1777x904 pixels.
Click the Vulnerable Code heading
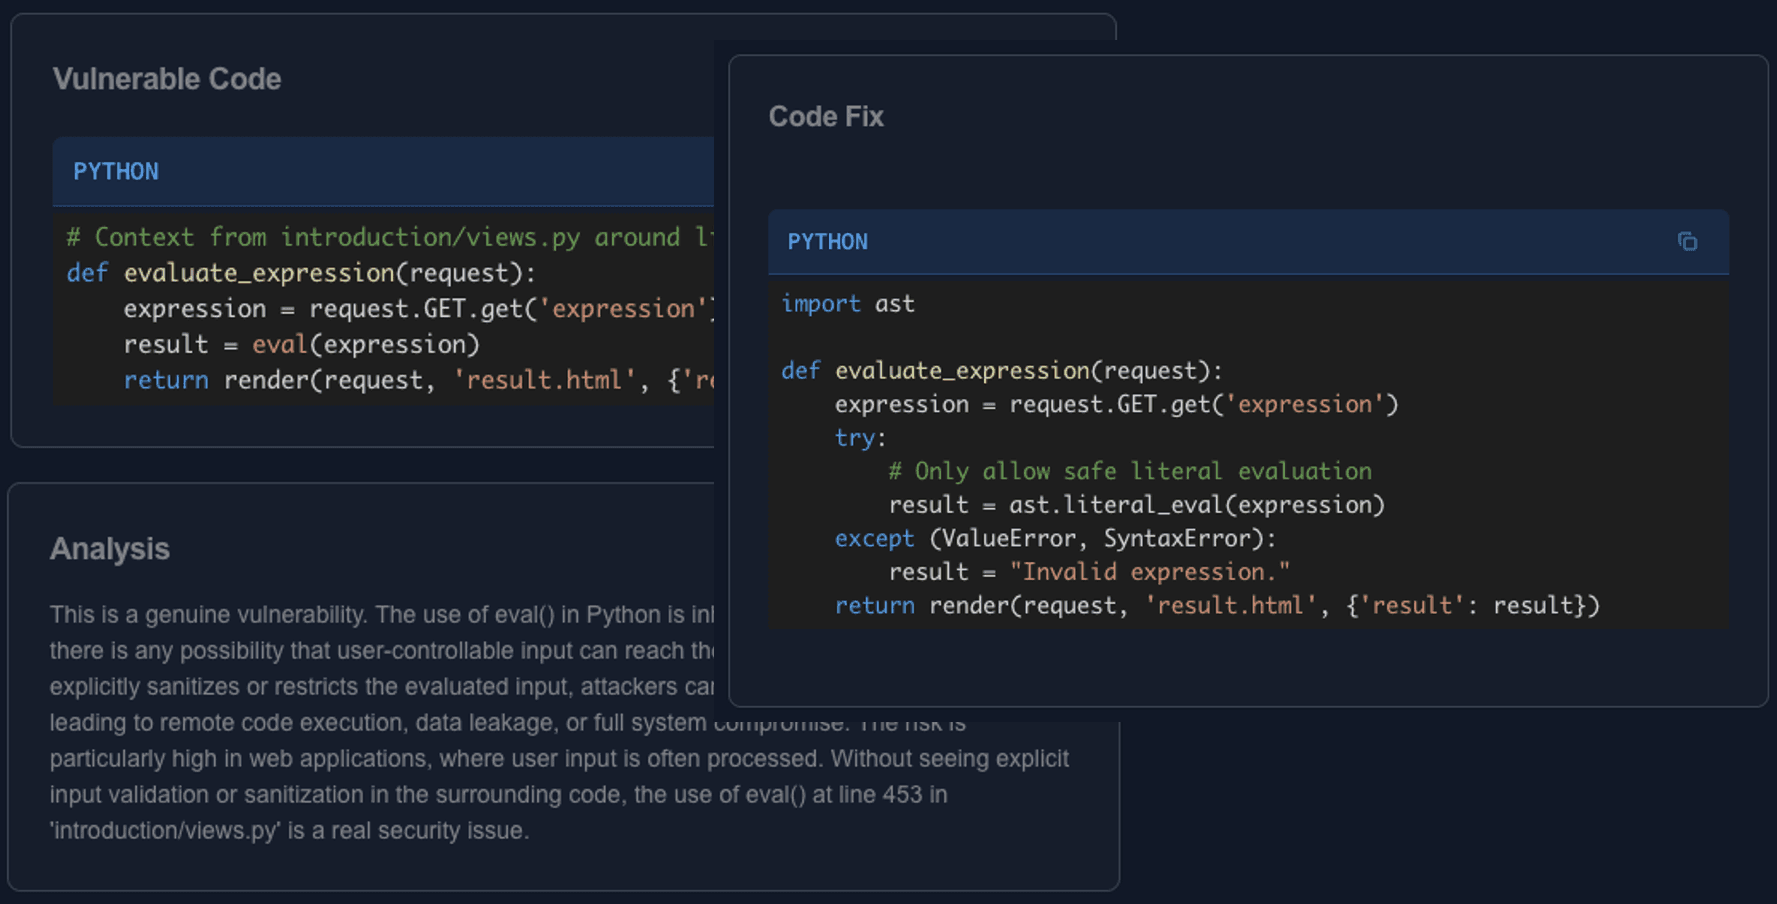pyautogui.click(x=167, y=79)
